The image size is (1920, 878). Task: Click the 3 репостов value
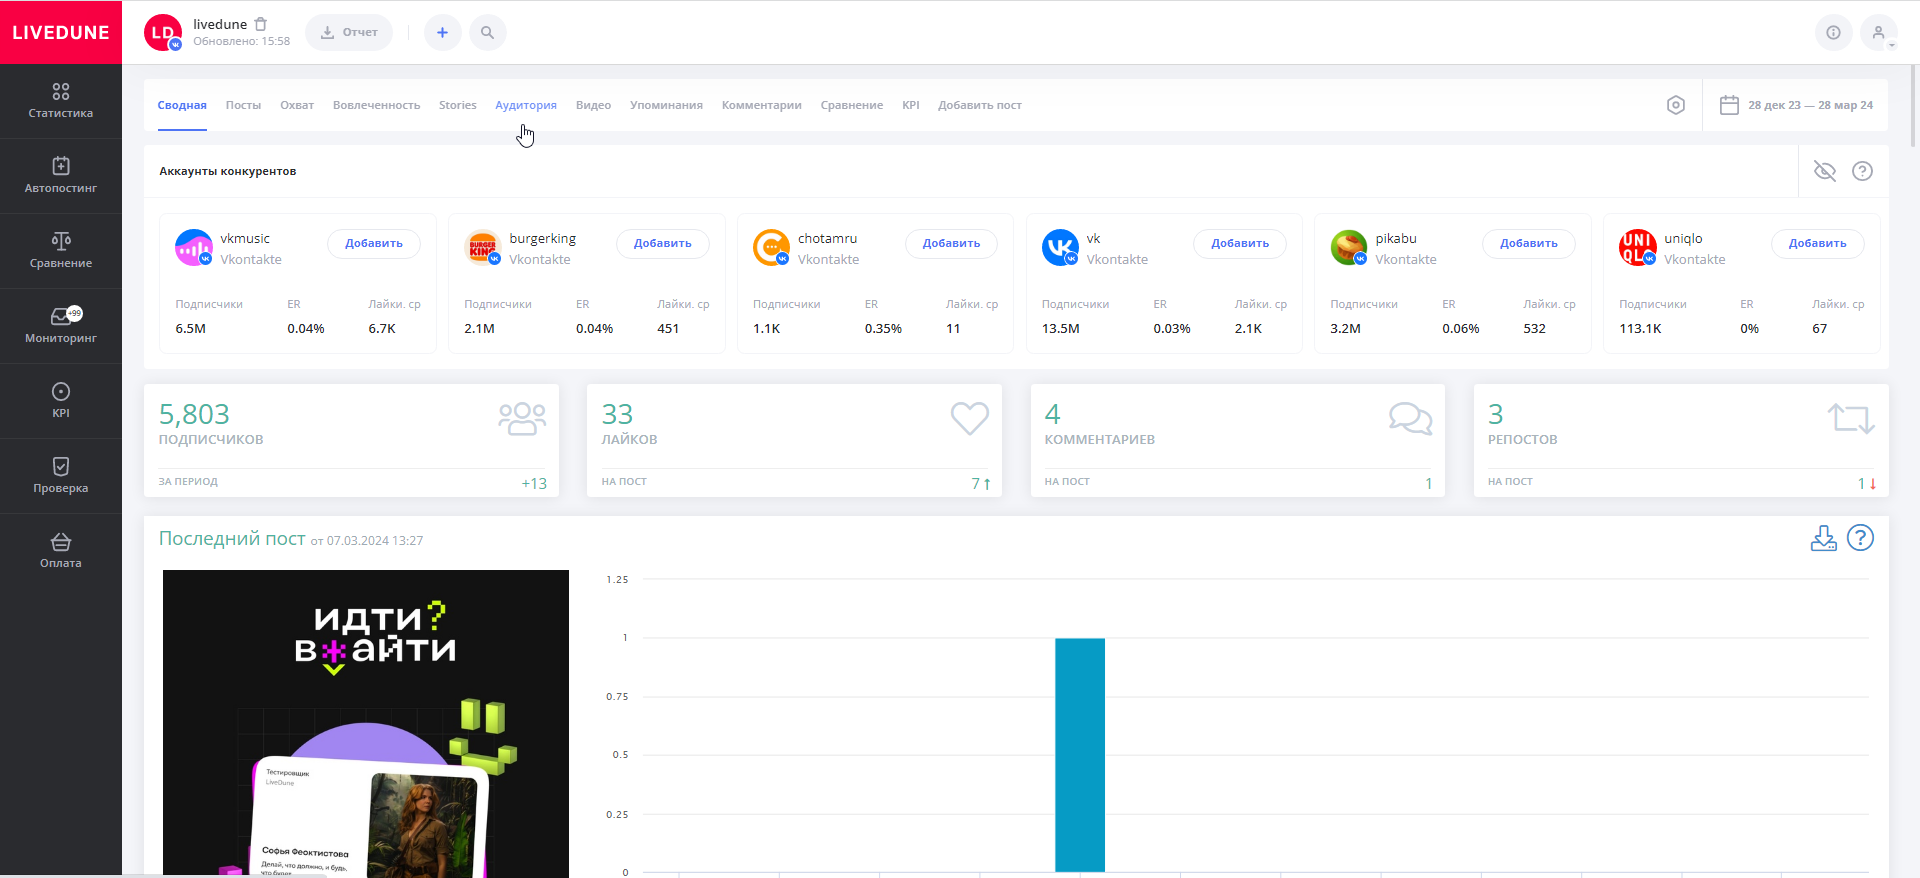pos(1496,414)
